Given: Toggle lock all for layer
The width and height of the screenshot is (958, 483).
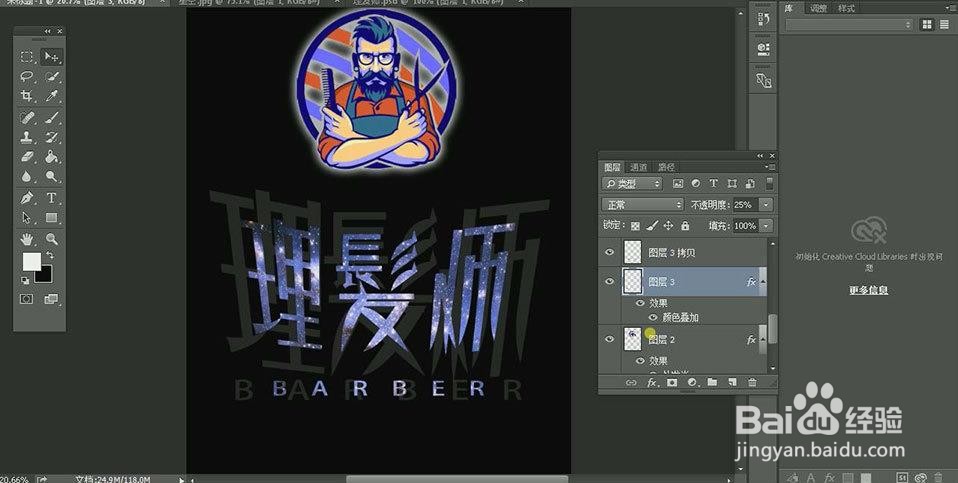Looking at the screenshot, I should (685, 226).
